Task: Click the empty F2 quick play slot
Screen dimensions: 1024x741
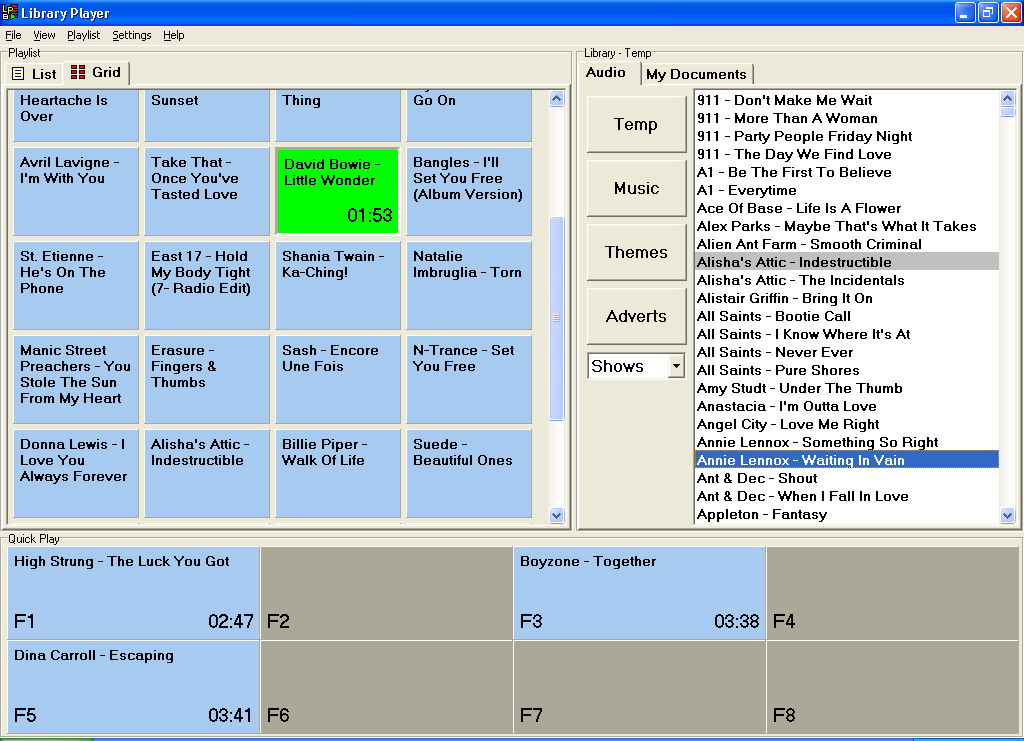Action: pos(387,593)
